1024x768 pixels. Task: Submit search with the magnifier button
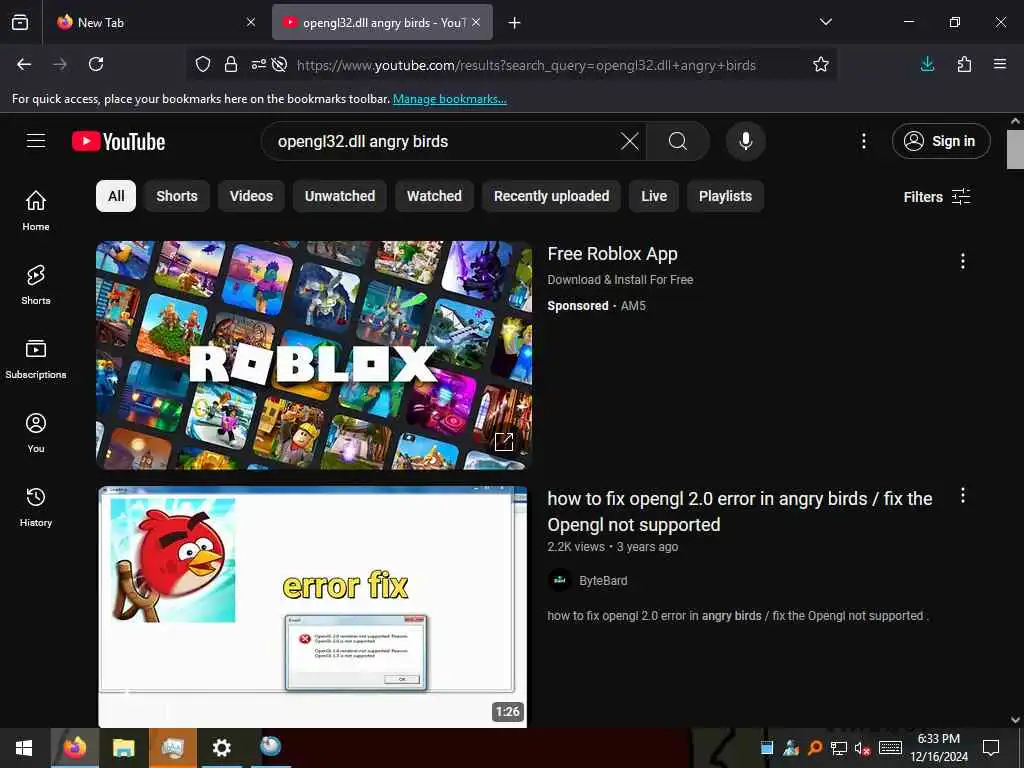(x=678, y=141)
